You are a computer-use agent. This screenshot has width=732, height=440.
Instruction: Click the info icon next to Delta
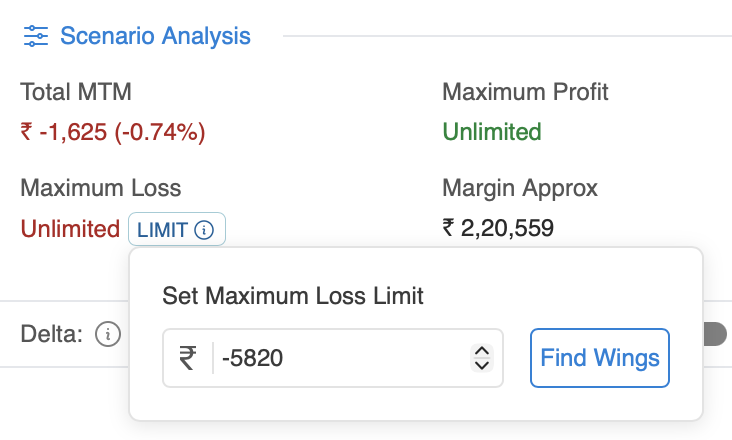click(108, 334)
